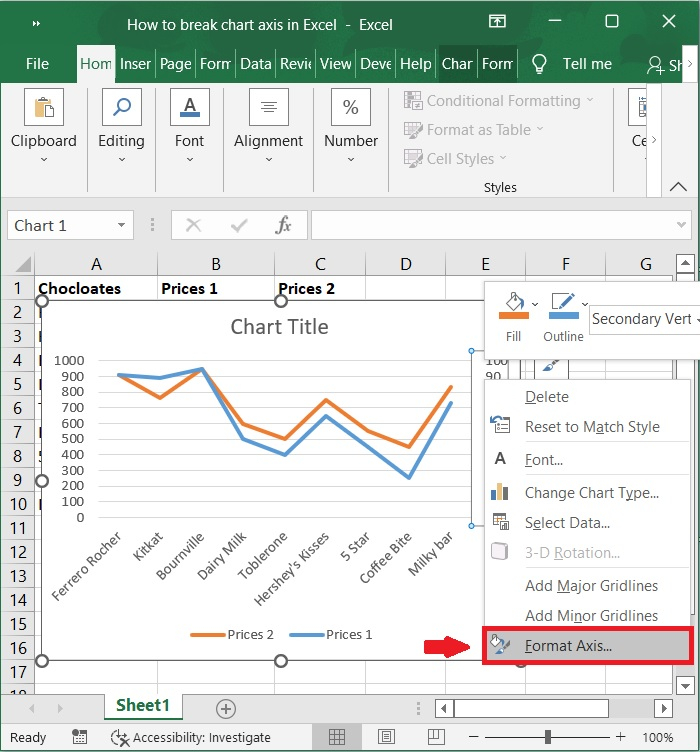
Task: Click the macro recording status bar icon
Action: (80, 737)
